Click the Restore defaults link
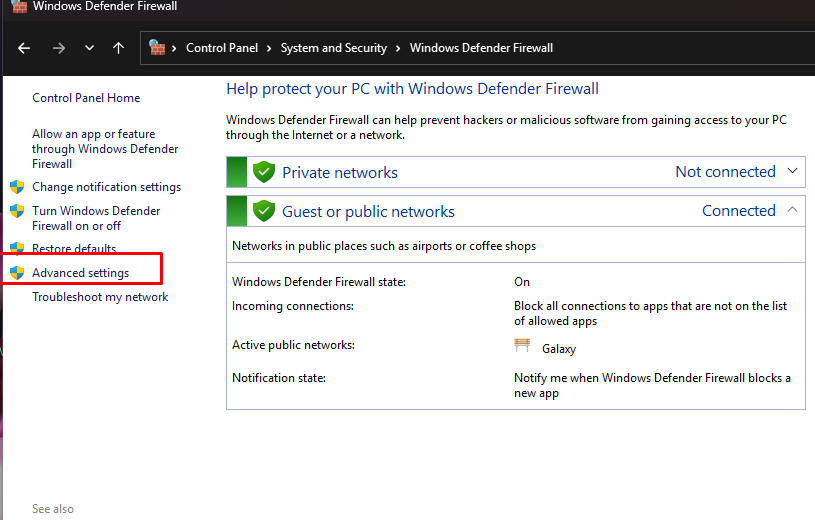Screen dimensions: 815x520 coord(74,249)
